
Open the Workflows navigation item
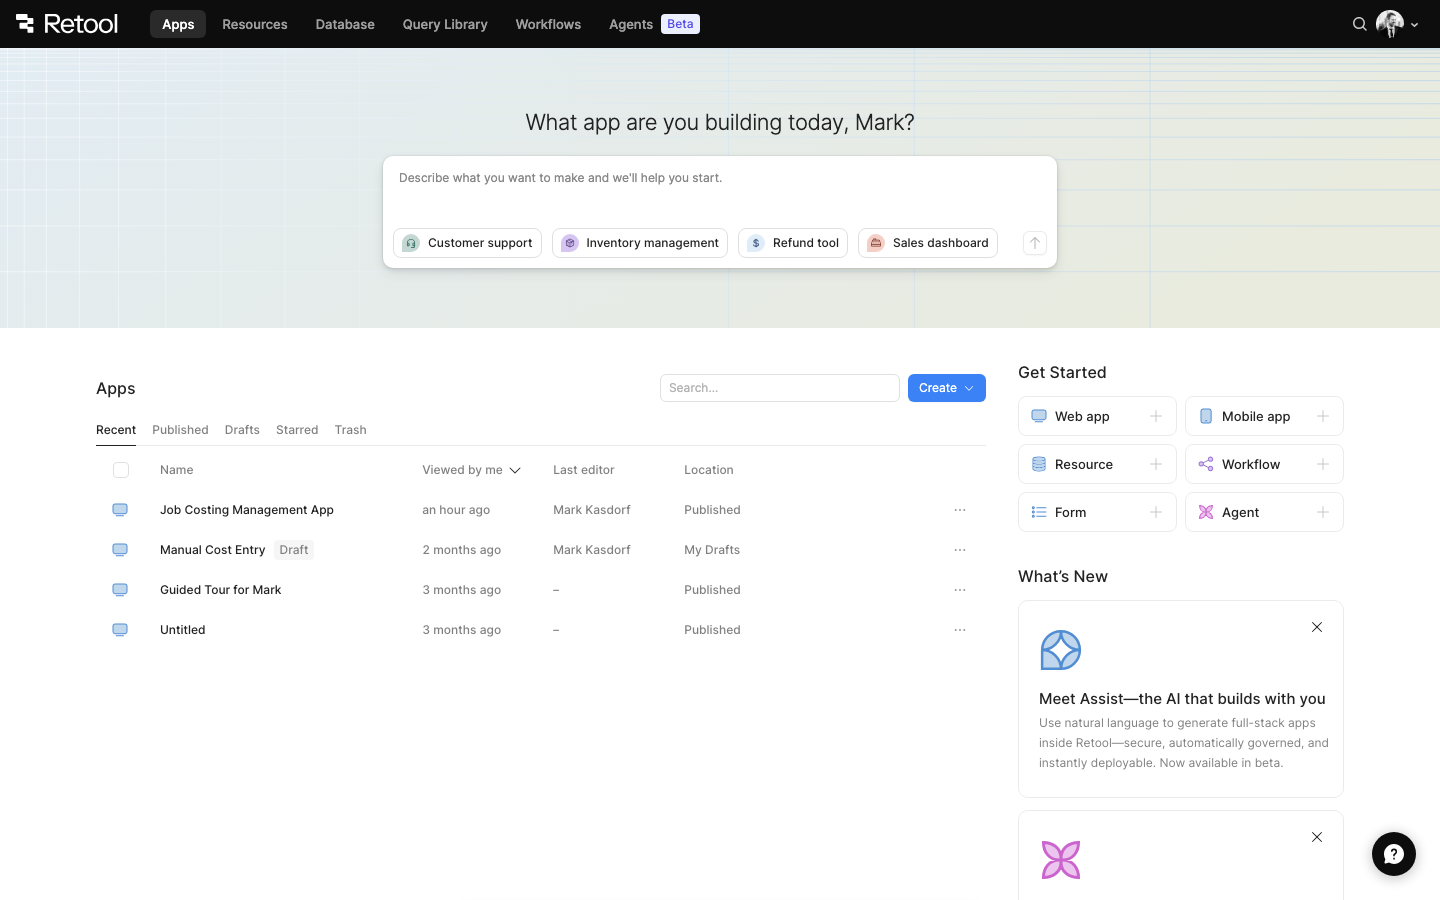coord(547,24)
